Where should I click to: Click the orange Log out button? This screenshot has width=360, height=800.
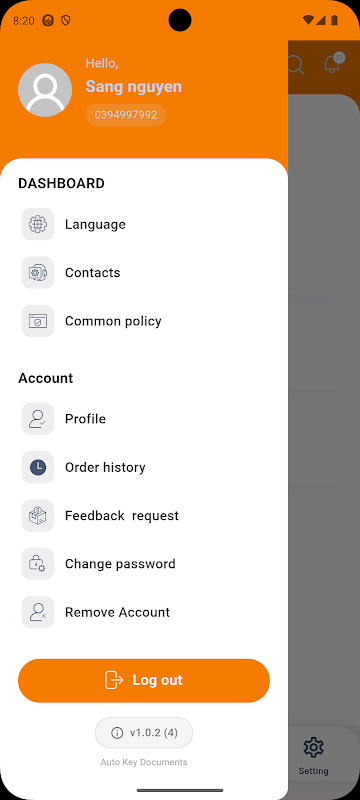point(144,681)
